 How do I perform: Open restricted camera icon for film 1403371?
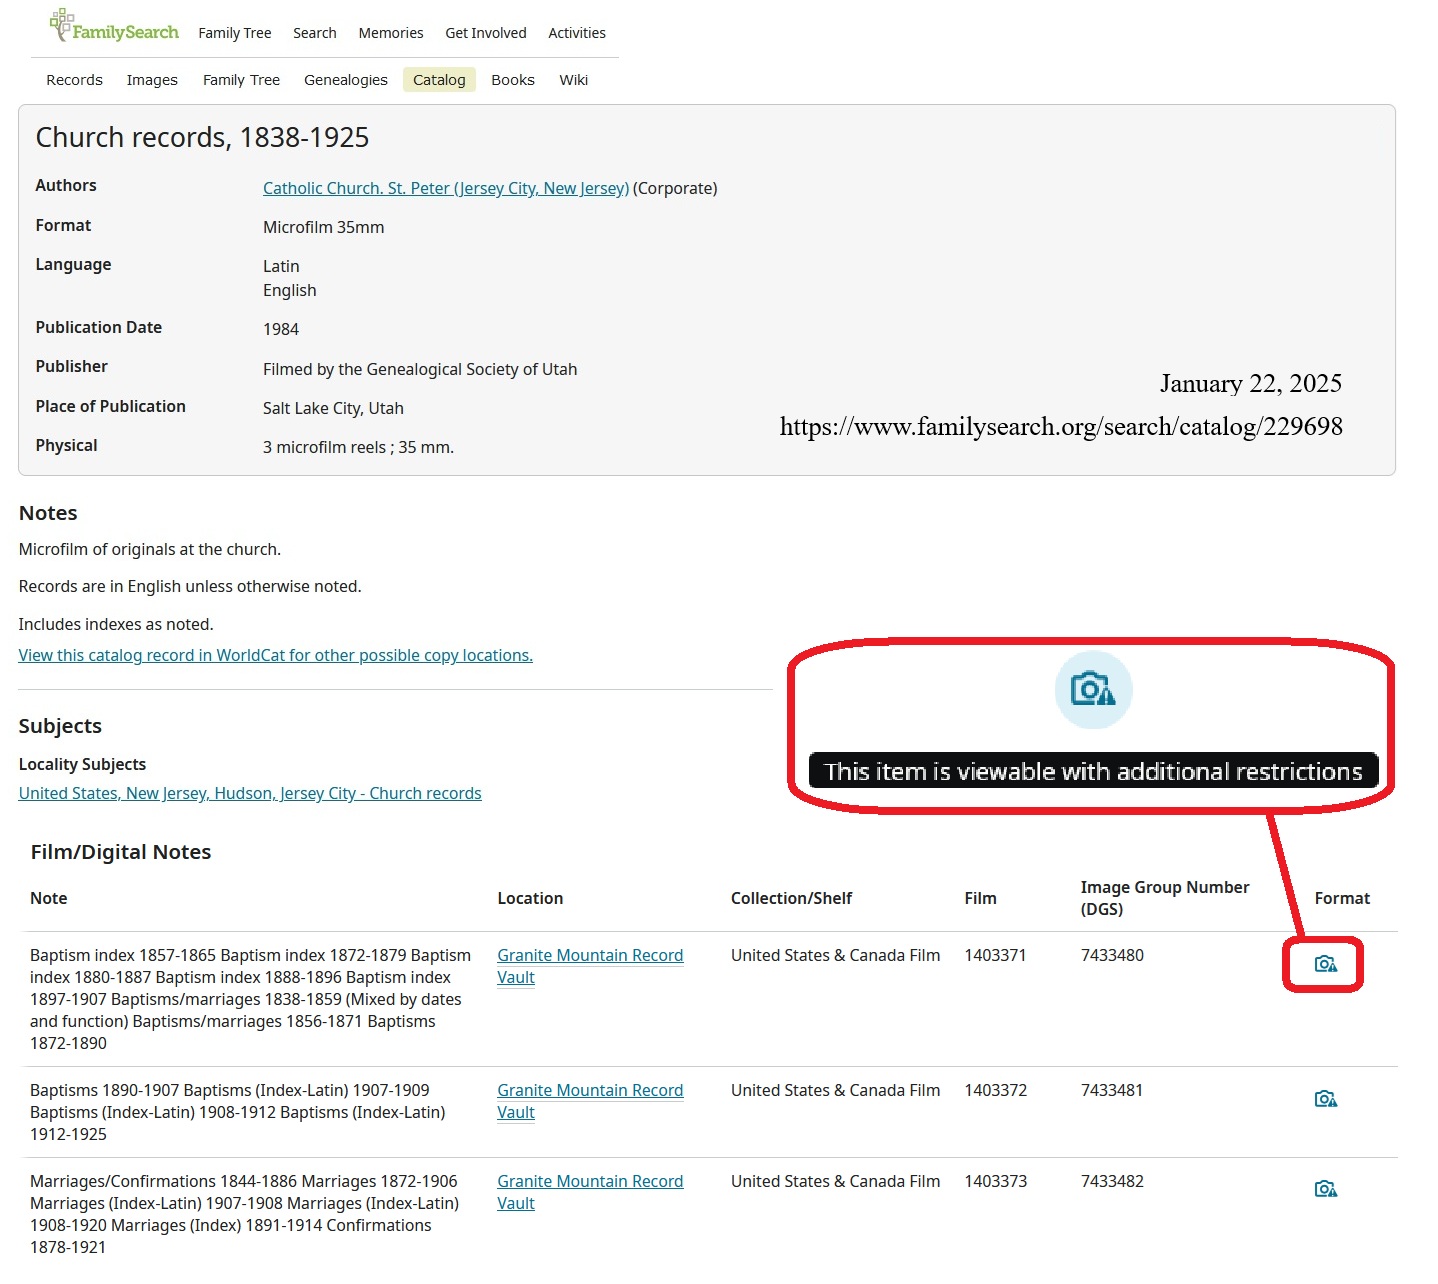click(x=1325, y=964)
